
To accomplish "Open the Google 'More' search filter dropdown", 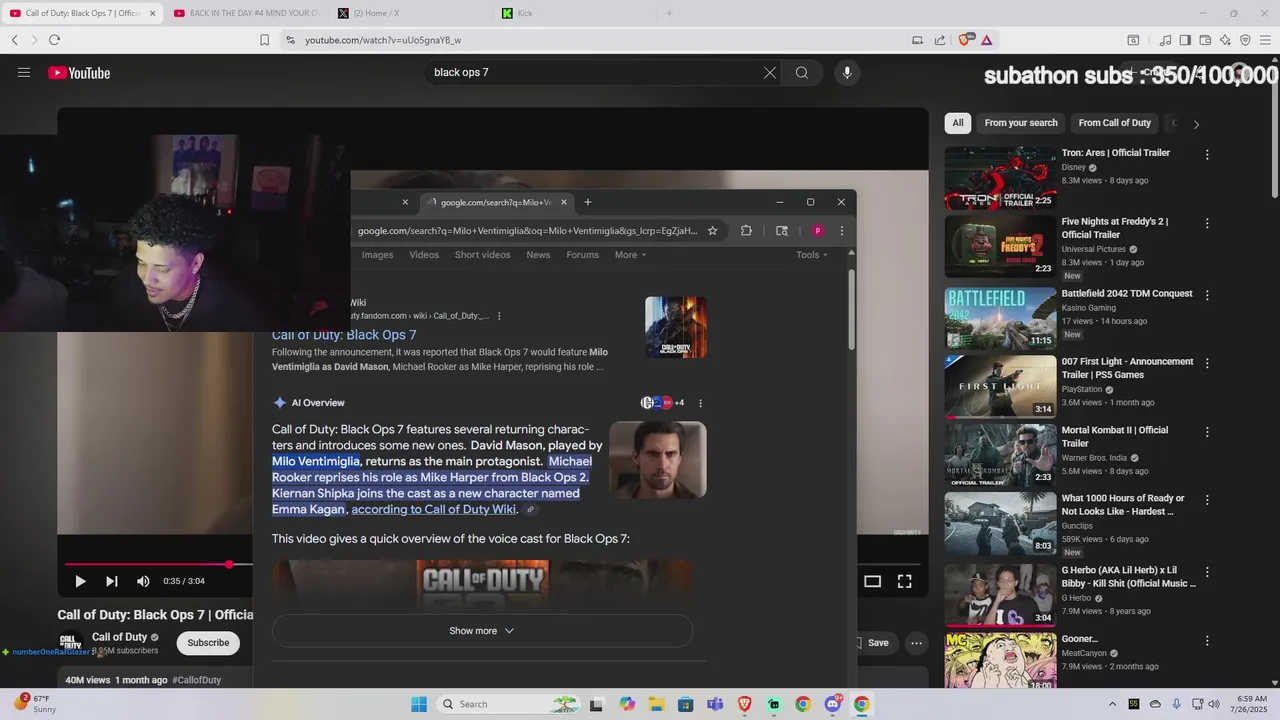I will 630,255.
